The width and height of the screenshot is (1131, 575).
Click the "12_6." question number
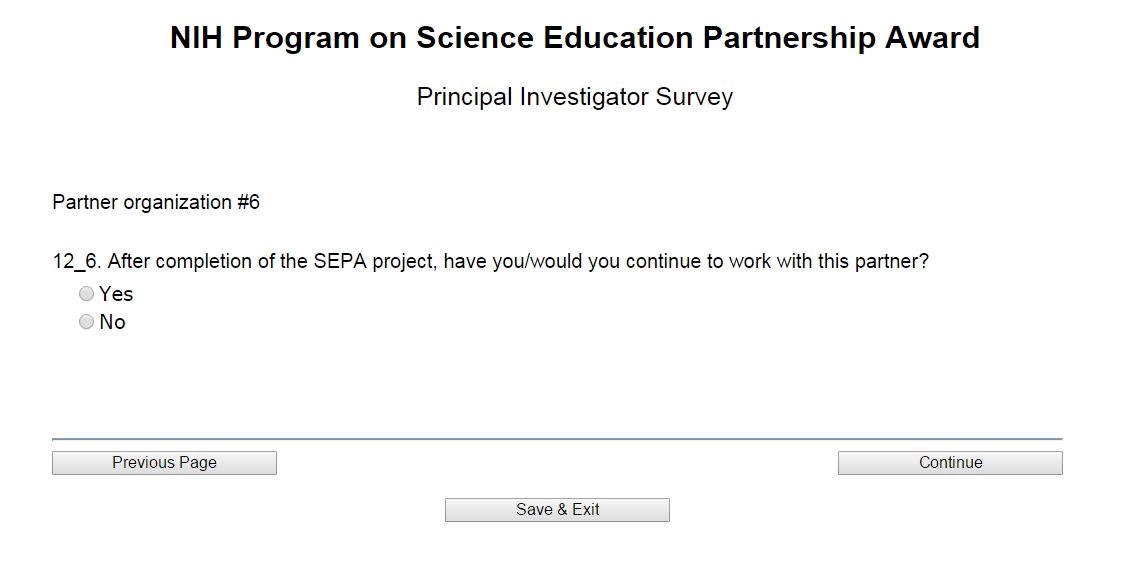pyautogui.click(x=77, y=262)
